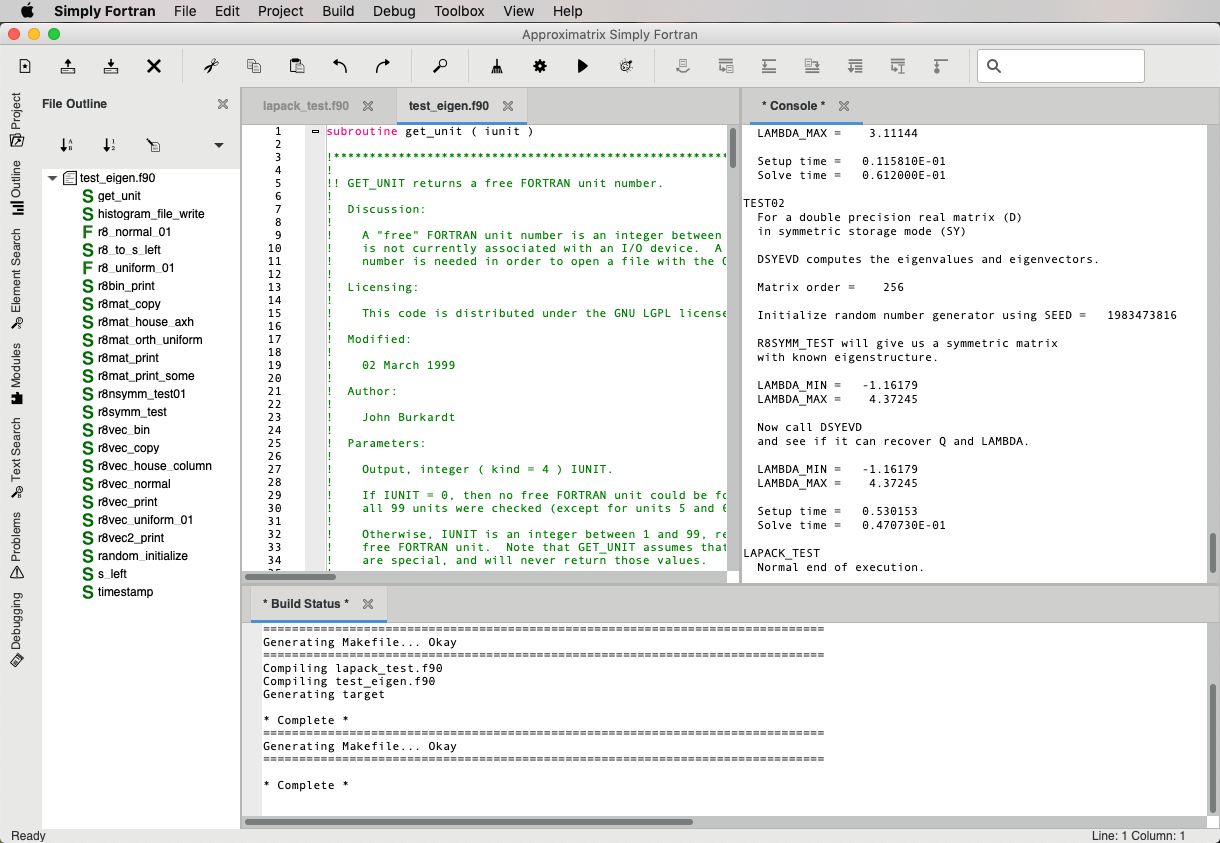Click the New File toolbar icon
Image resolution: width=1220 pixels, height=843 pixels.
[25, 66]
